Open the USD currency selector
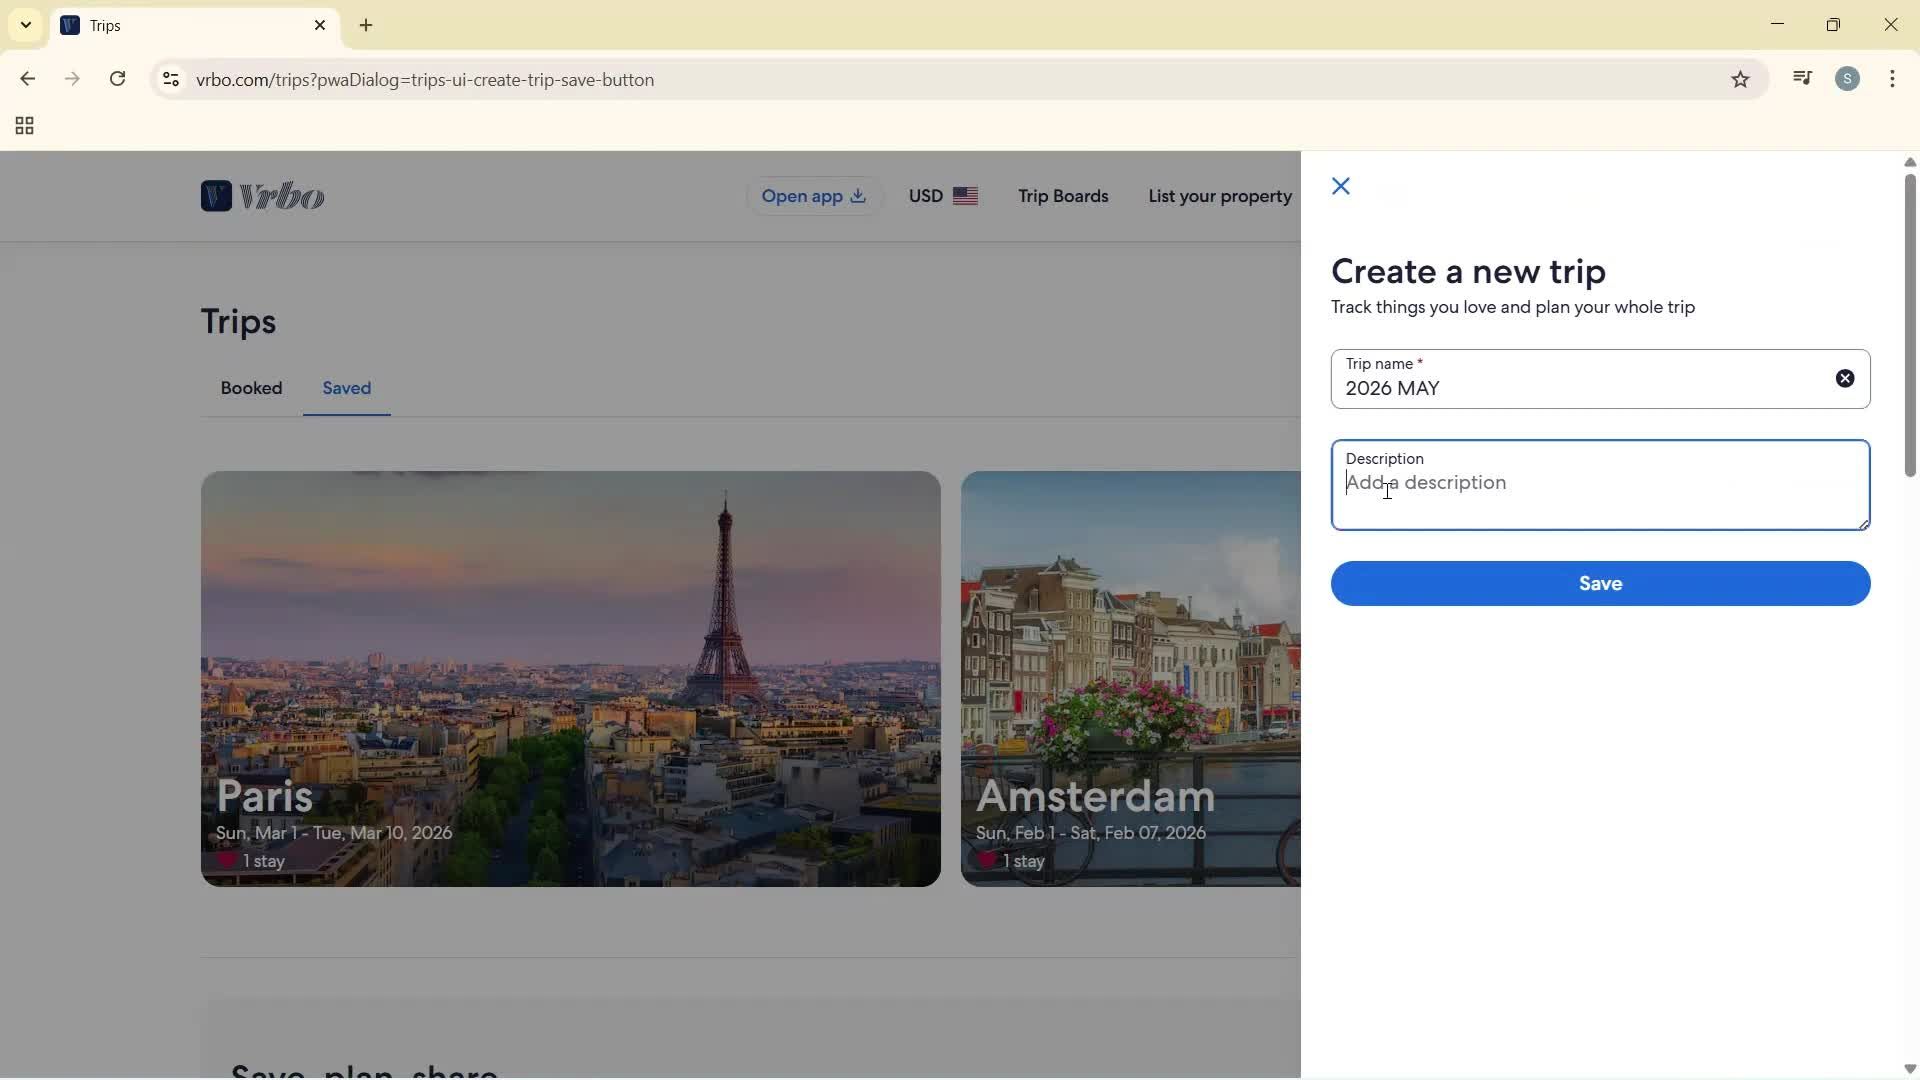1920x1080 pixels. tap(941, 196)
